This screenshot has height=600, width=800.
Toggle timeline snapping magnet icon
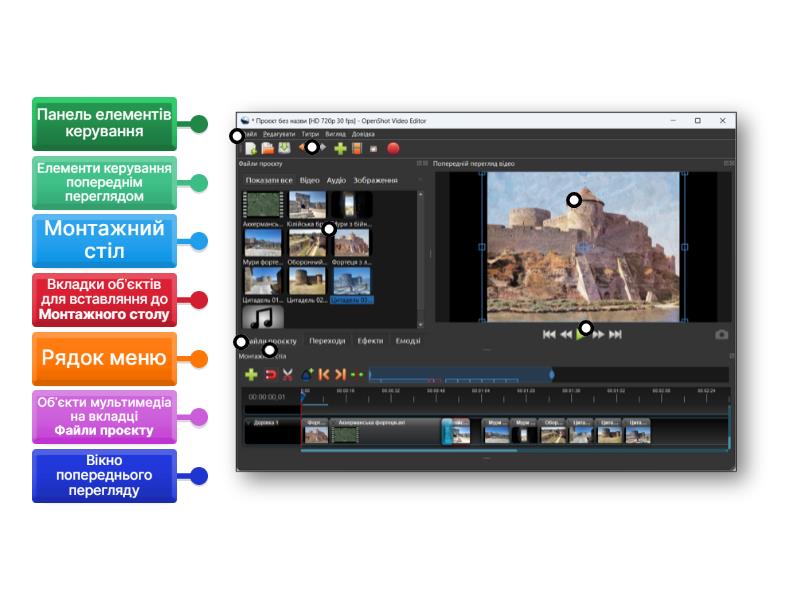269,374
